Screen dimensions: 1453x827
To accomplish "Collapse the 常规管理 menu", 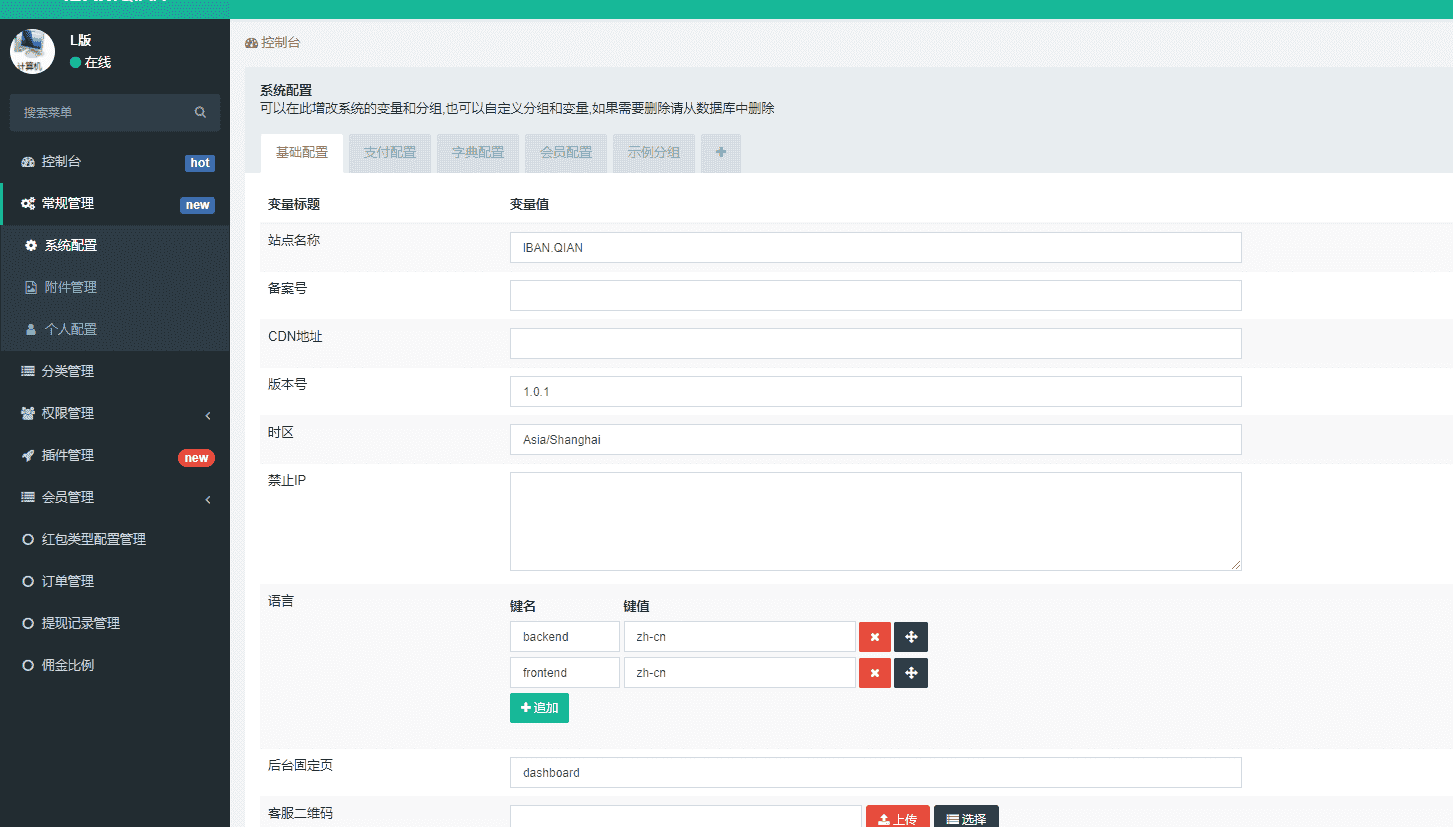I will tap(114, 204).
